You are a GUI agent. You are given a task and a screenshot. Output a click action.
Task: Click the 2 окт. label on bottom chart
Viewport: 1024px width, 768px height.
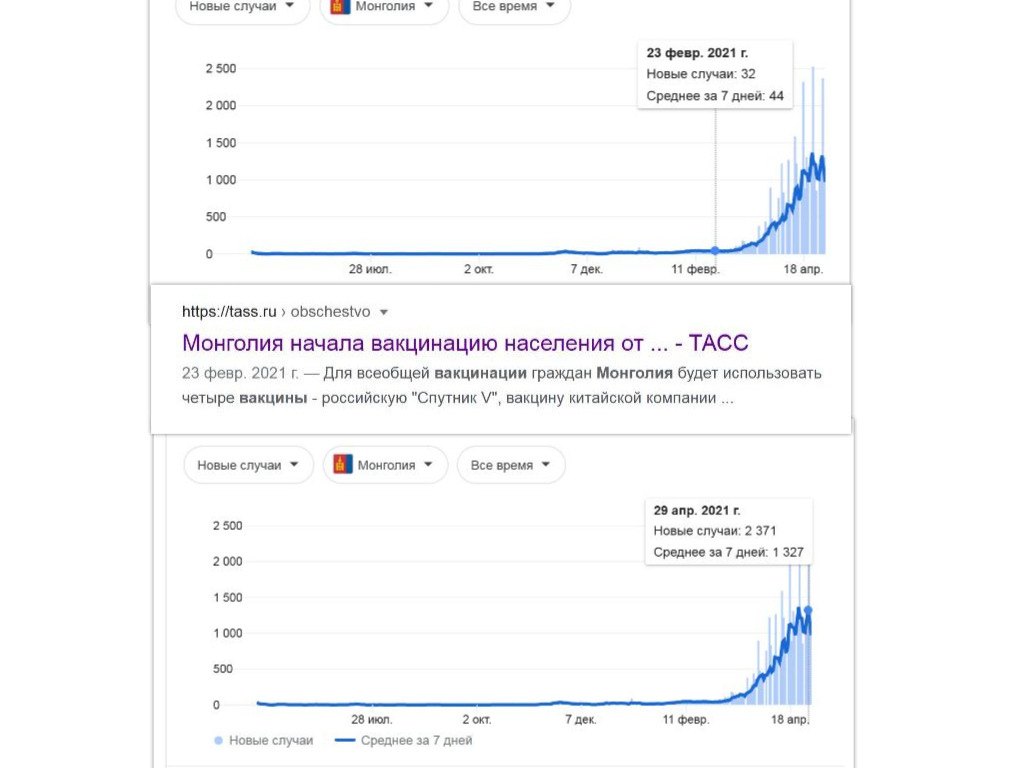click(x=477, y=720)
